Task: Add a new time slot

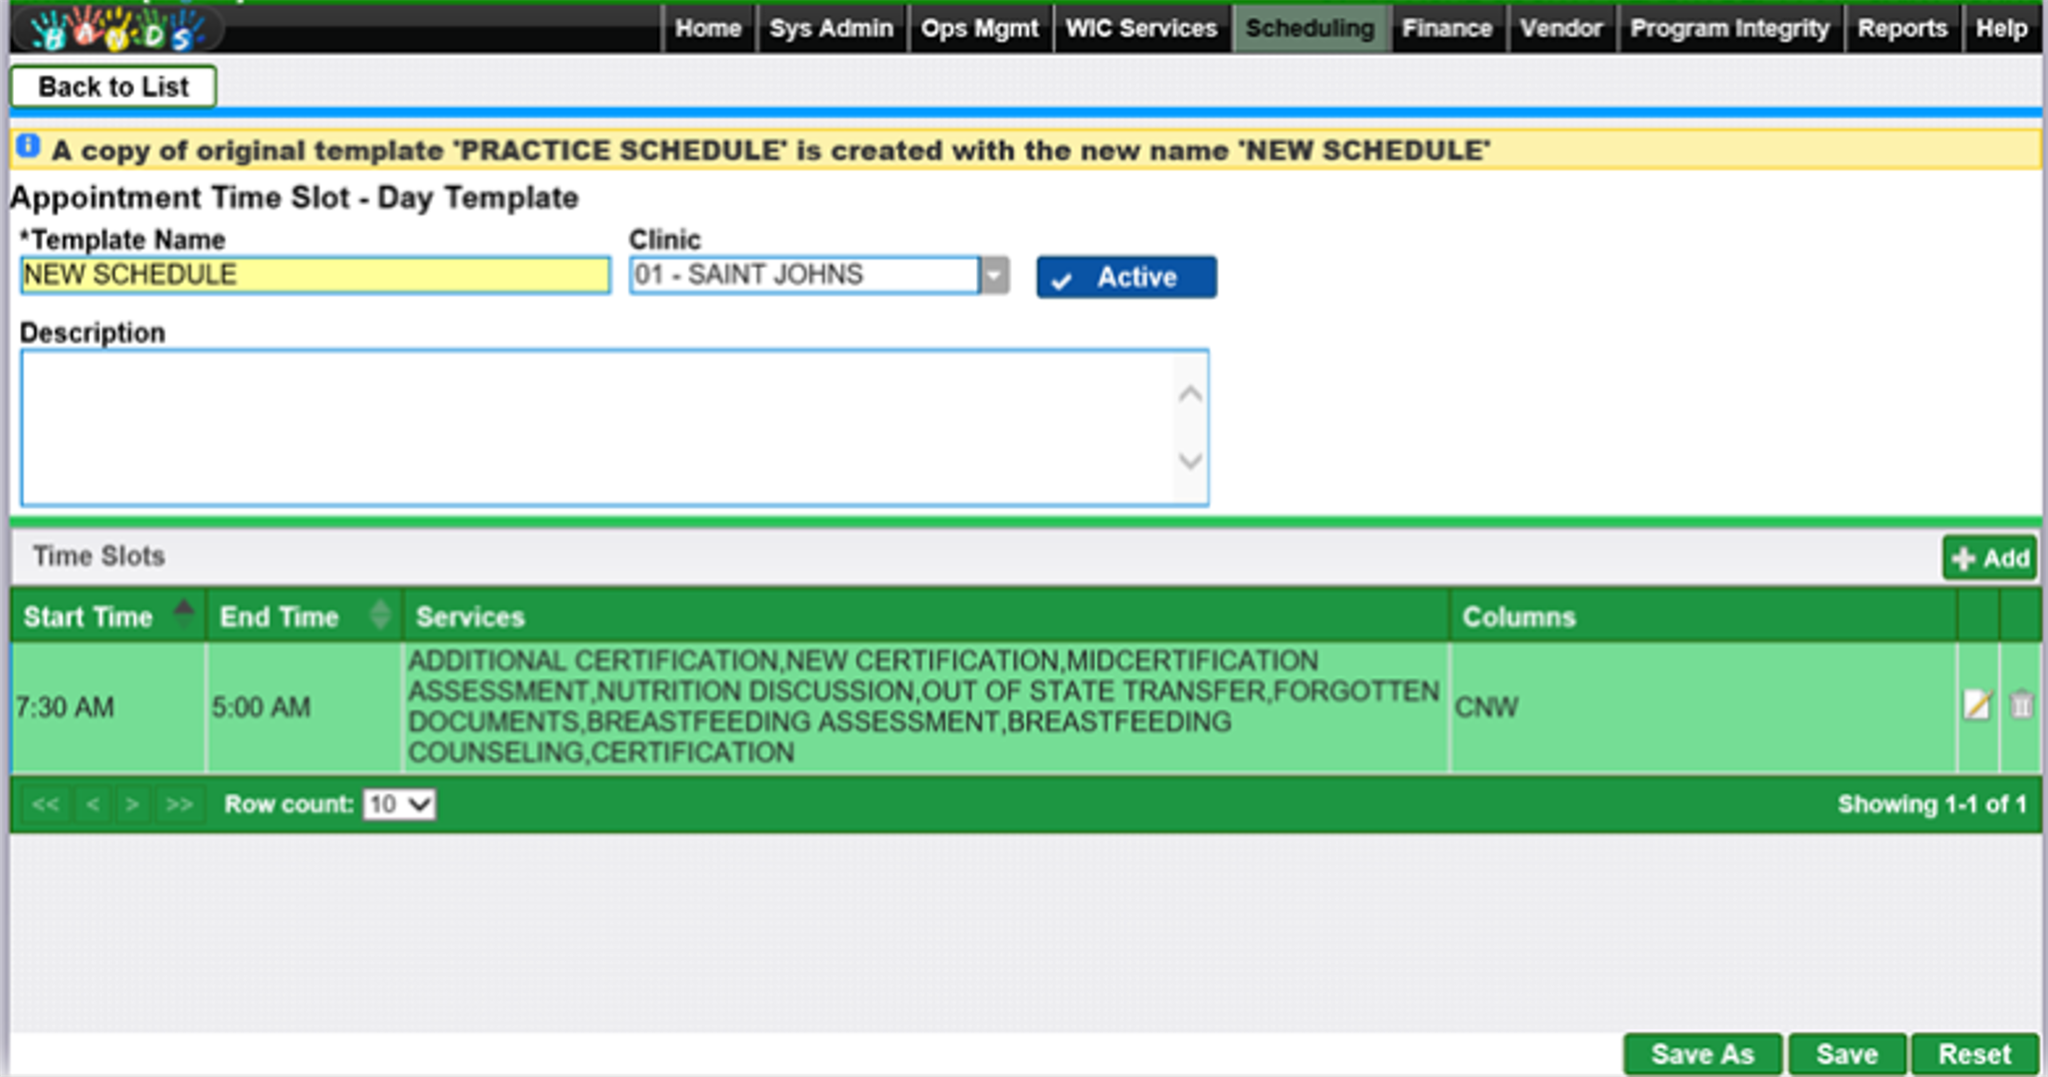Action: click(1990, 558)
